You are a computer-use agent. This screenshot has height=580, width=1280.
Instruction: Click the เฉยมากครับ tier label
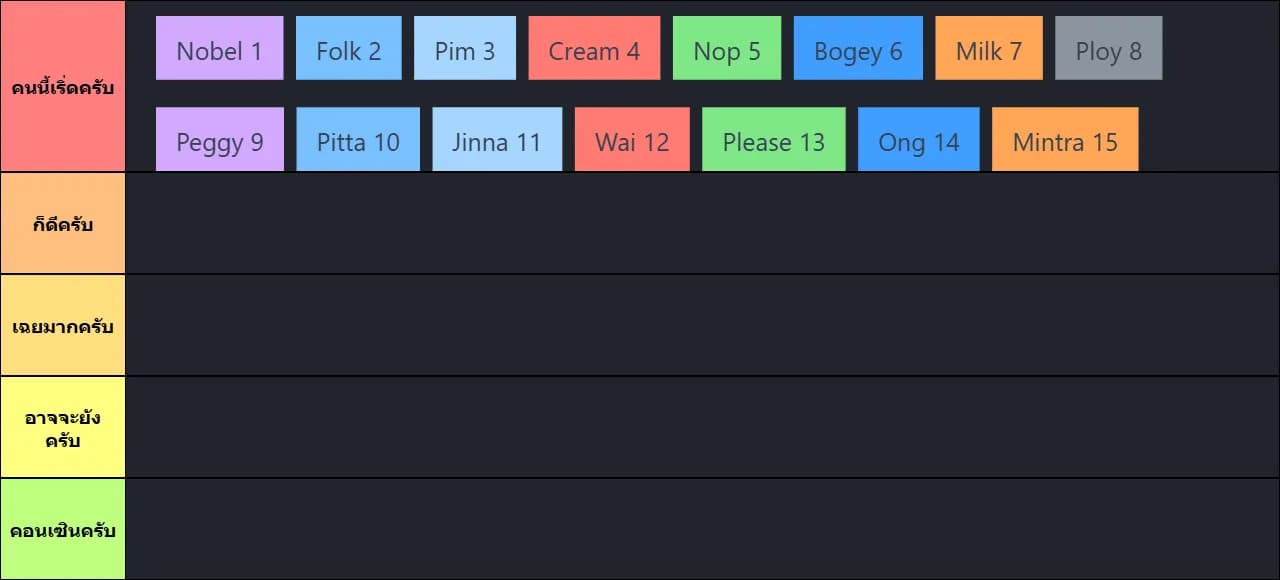[63, 326]
